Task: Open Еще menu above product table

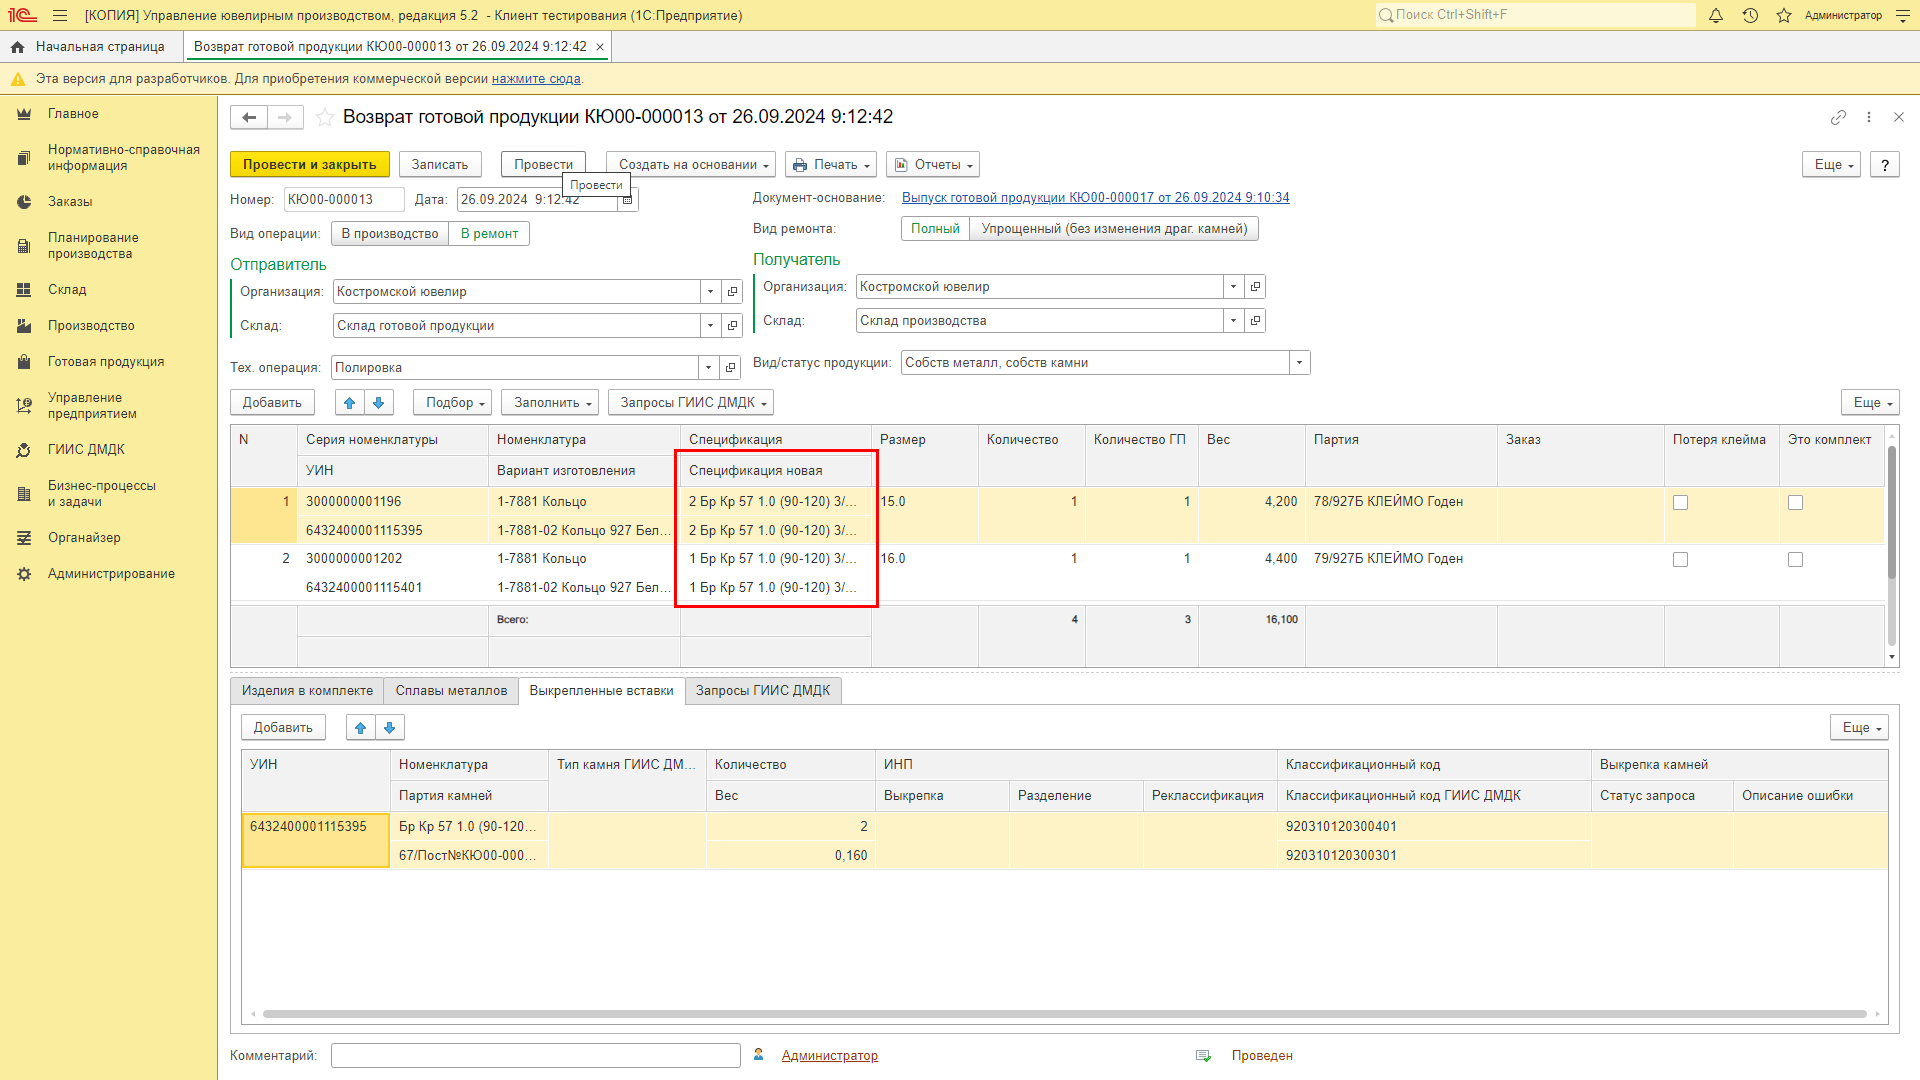Action: (1870, 403)
